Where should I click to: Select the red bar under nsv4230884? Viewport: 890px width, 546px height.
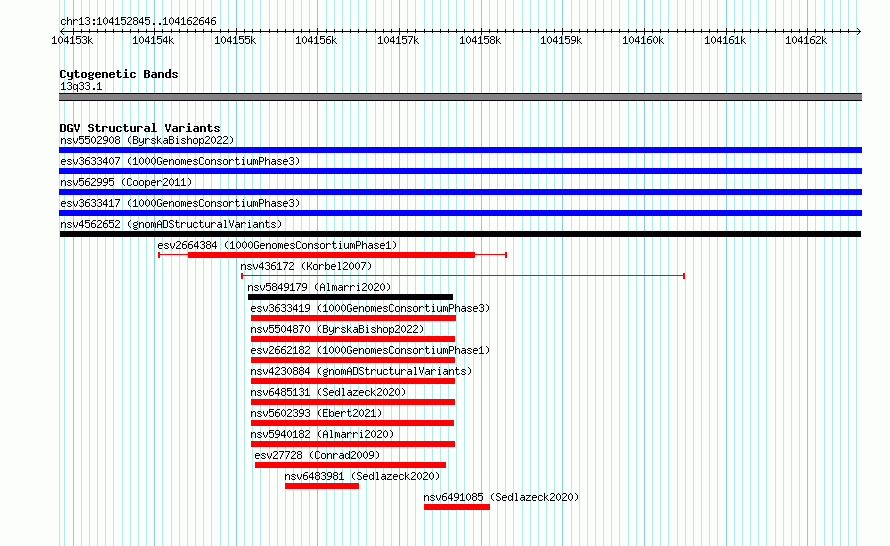[353, 381]
